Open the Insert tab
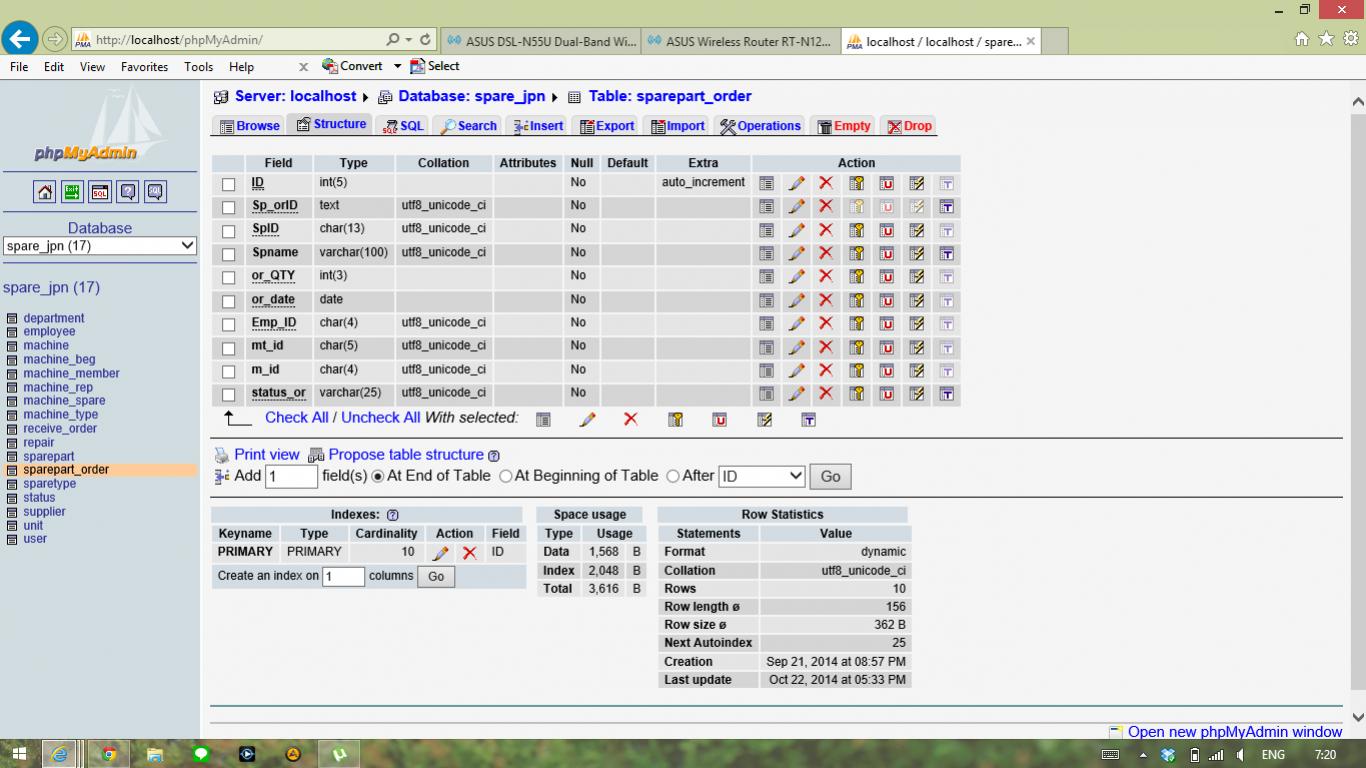Viewport: 1366px width, 768px height. (x=538, y=126)
